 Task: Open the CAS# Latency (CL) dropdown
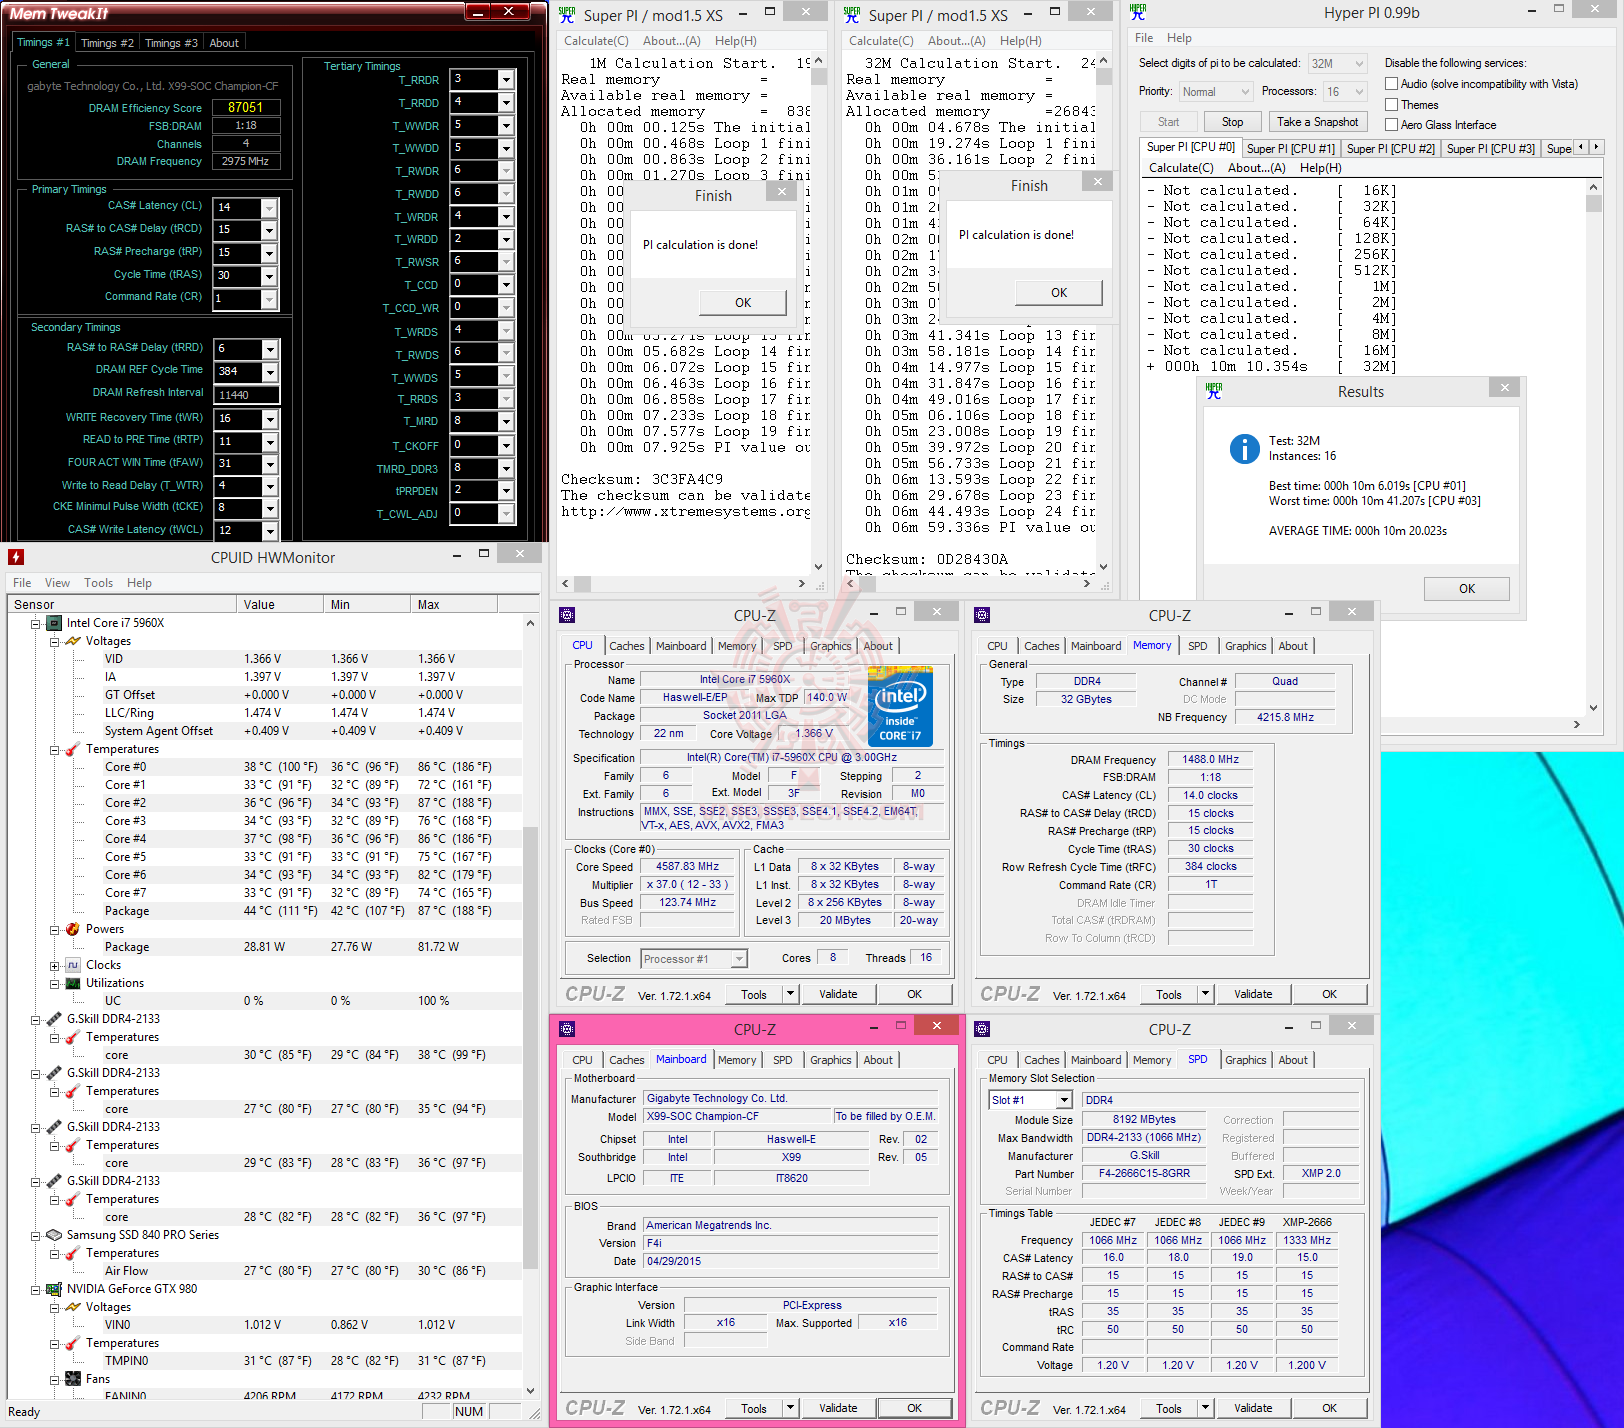(269, 207)
